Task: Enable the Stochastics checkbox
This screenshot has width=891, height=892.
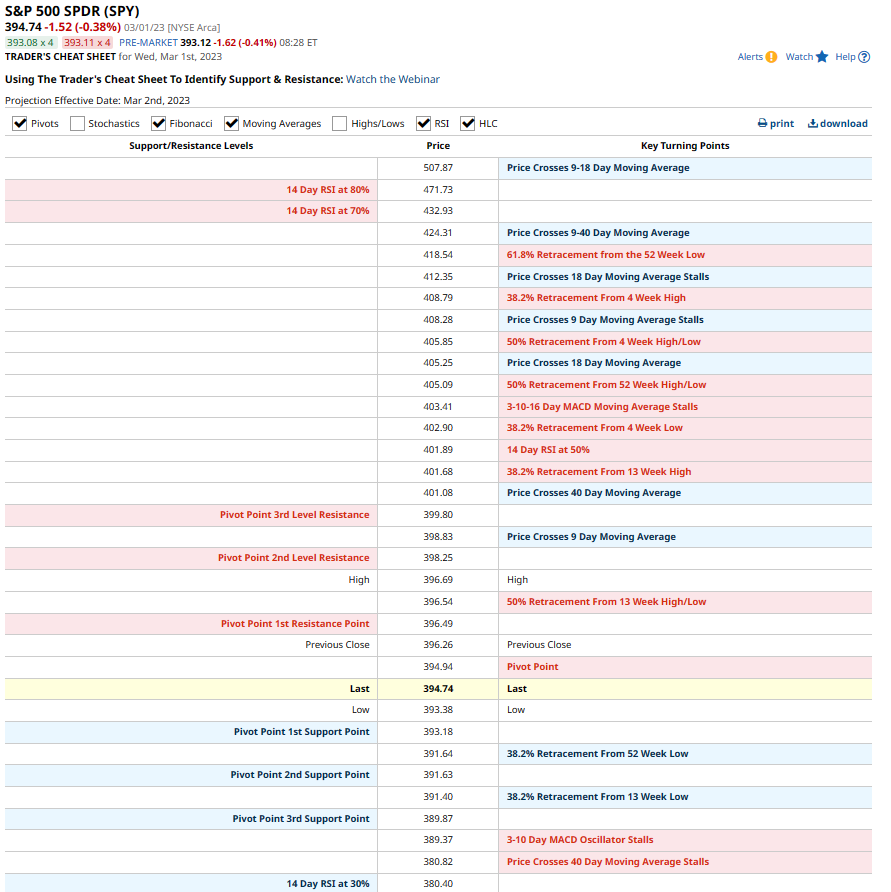Action: click(77, 123)
